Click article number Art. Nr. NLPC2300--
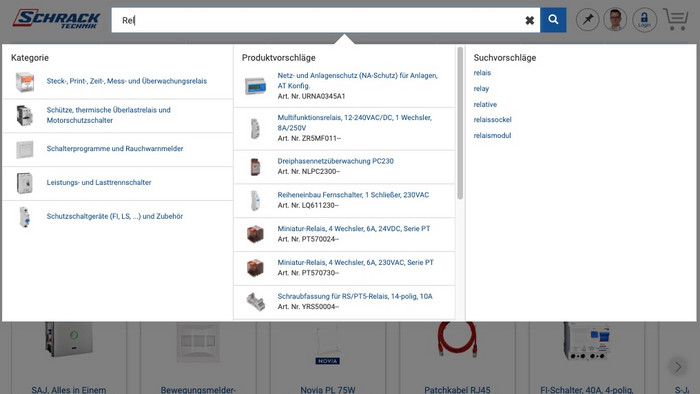Image resolution: width=700 pixels, height=394 pixels. click(308, 172)
